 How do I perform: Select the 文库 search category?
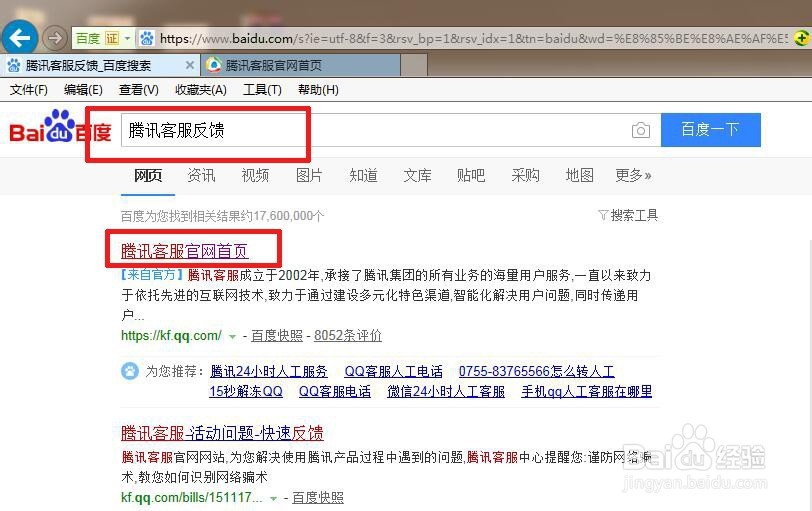click(x=417, y=176)
